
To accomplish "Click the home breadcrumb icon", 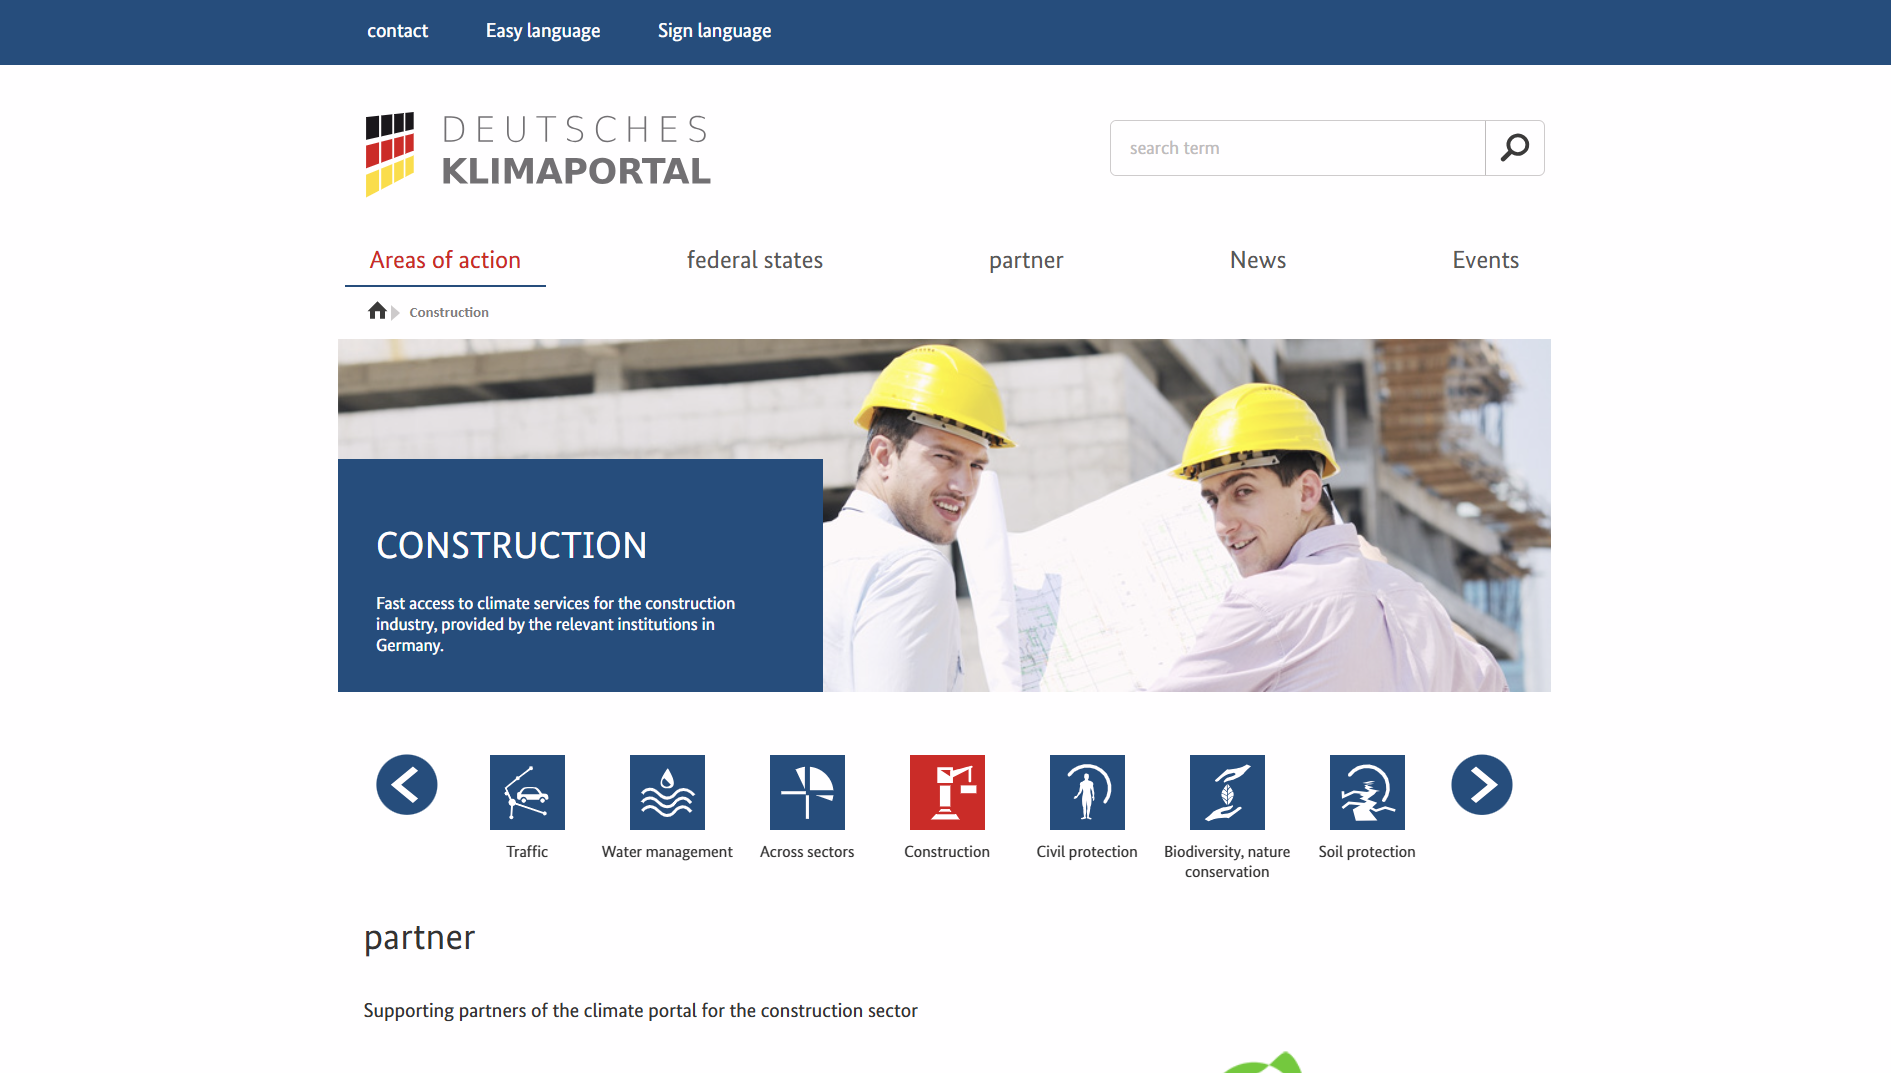I will tap(377, 311).
